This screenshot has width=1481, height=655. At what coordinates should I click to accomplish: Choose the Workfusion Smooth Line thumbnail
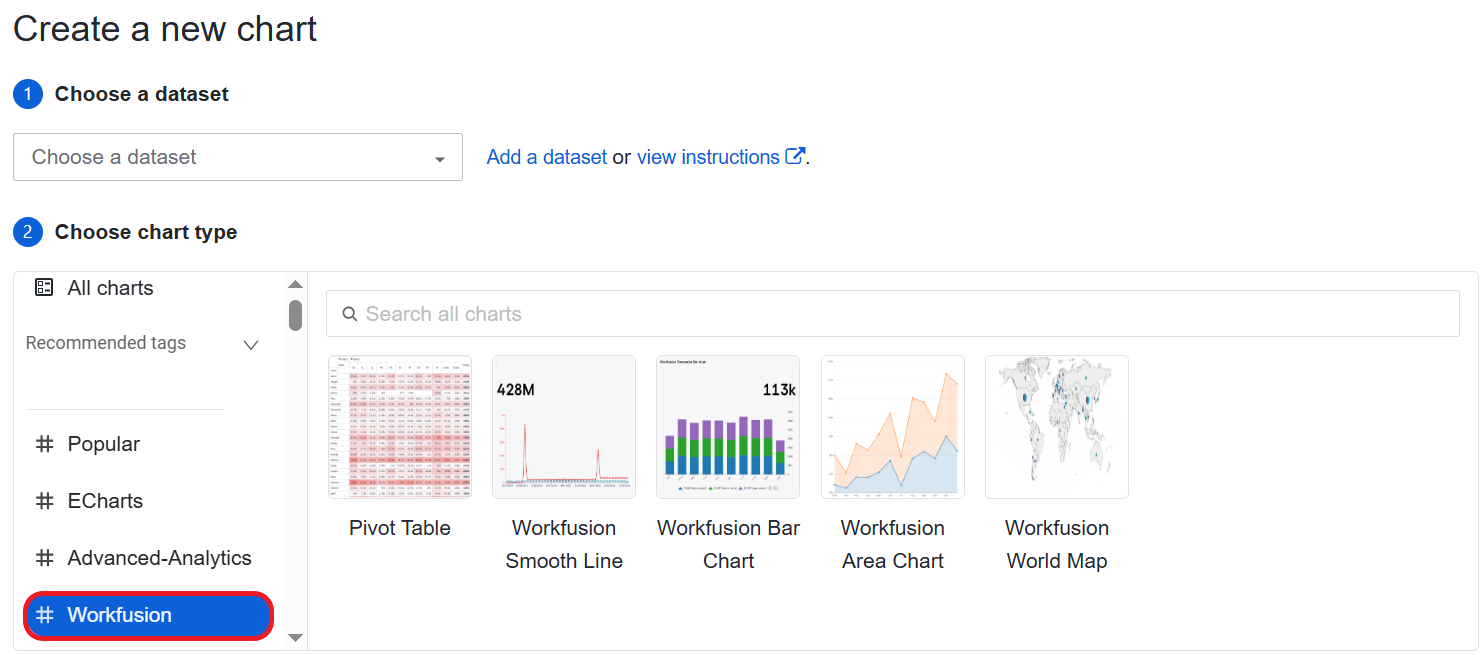coord(564,427)
